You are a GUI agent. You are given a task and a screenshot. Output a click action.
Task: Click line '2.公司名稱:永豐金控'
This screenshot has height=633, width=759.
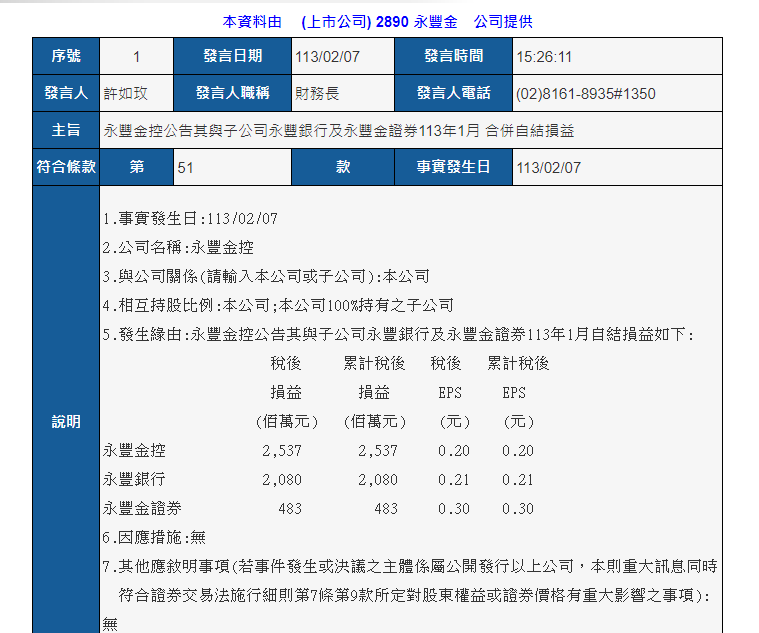point(178,248)
